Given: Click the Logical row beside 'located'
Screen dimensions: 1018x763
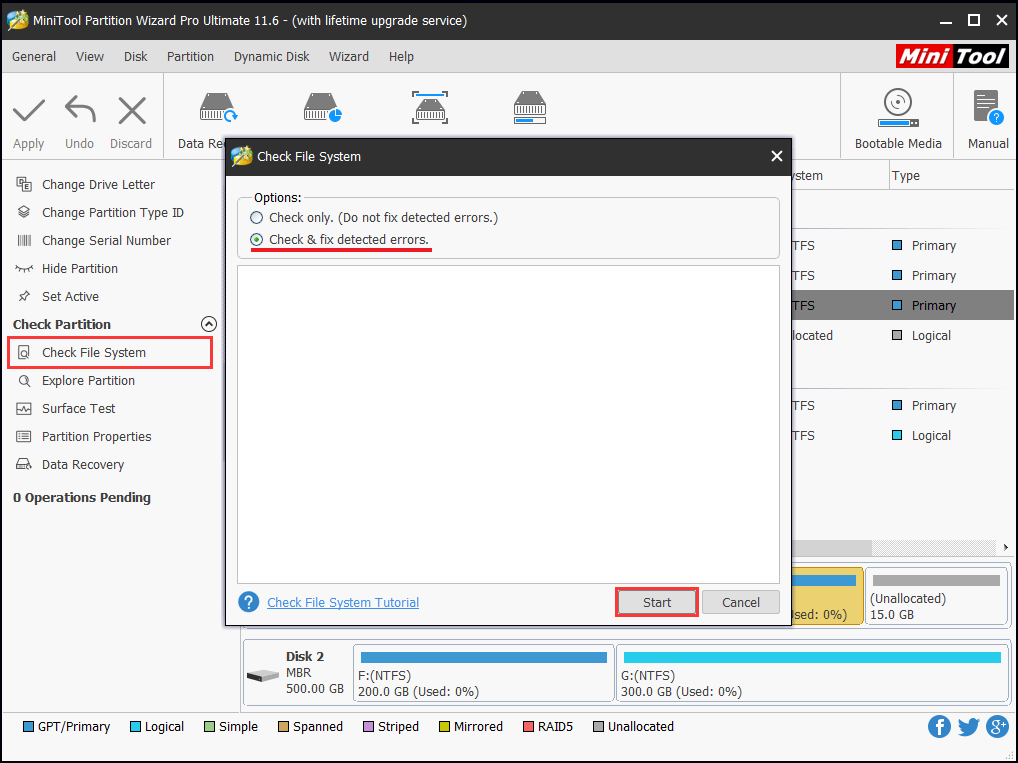Looking at the screenshot, I should [902, 336].
